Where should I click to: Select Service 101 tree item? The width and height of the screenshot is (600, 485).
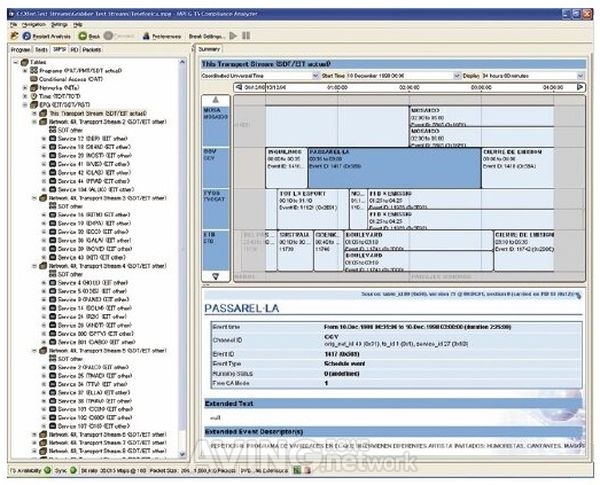coord(95,409)
